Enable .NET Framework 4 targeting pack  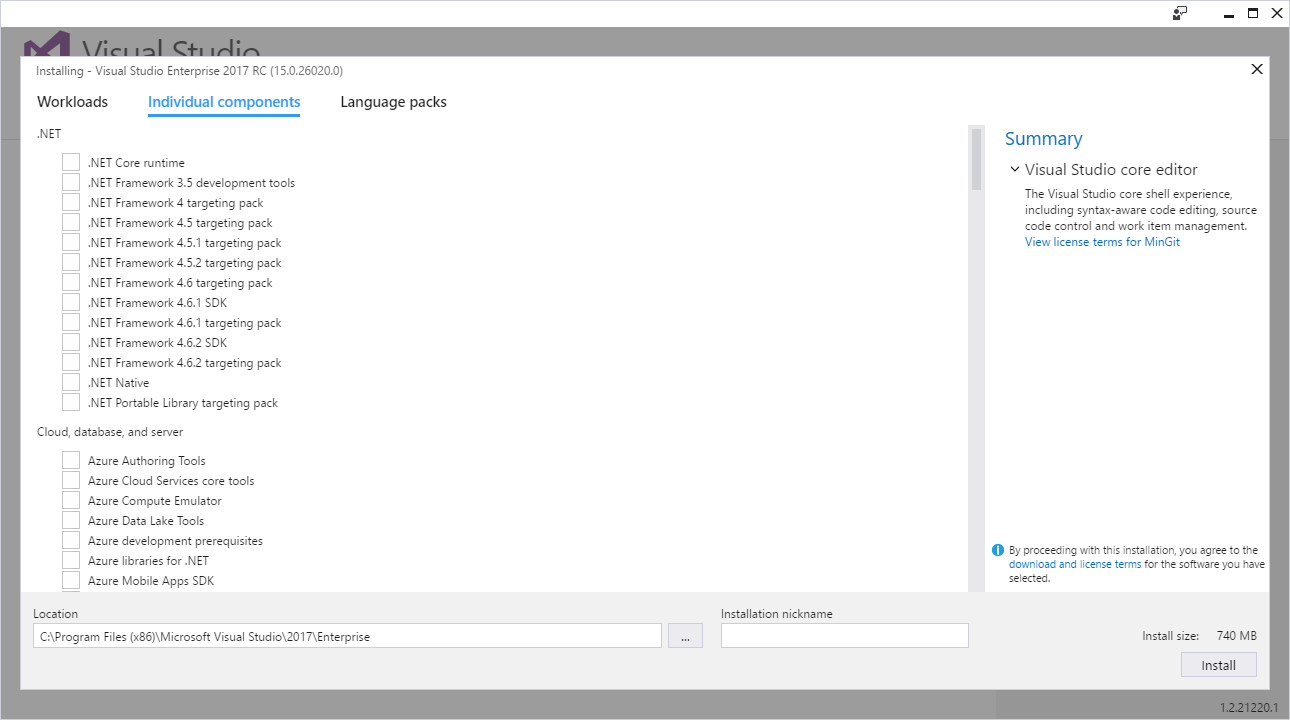[71, 202]
